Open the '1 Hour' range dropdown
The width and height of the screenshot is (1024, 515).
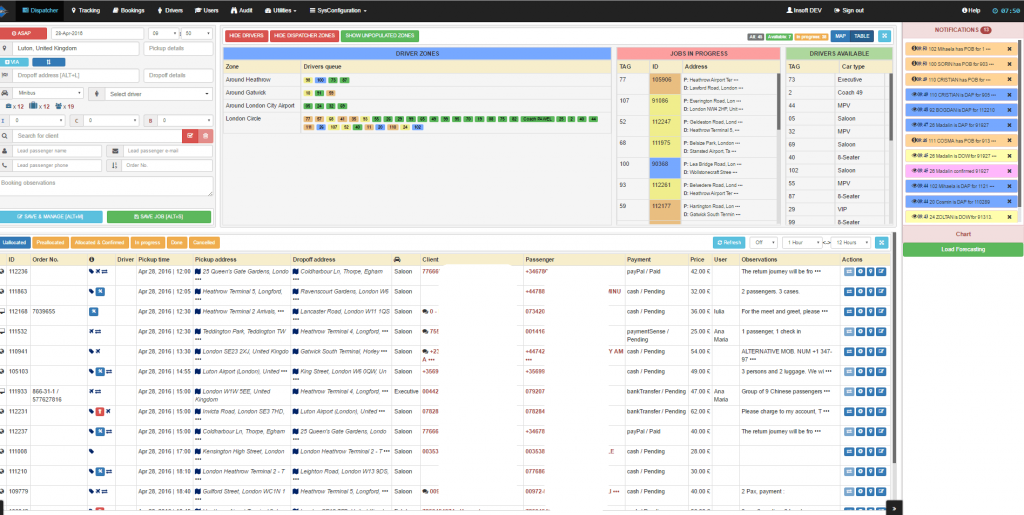pos(801,242)
